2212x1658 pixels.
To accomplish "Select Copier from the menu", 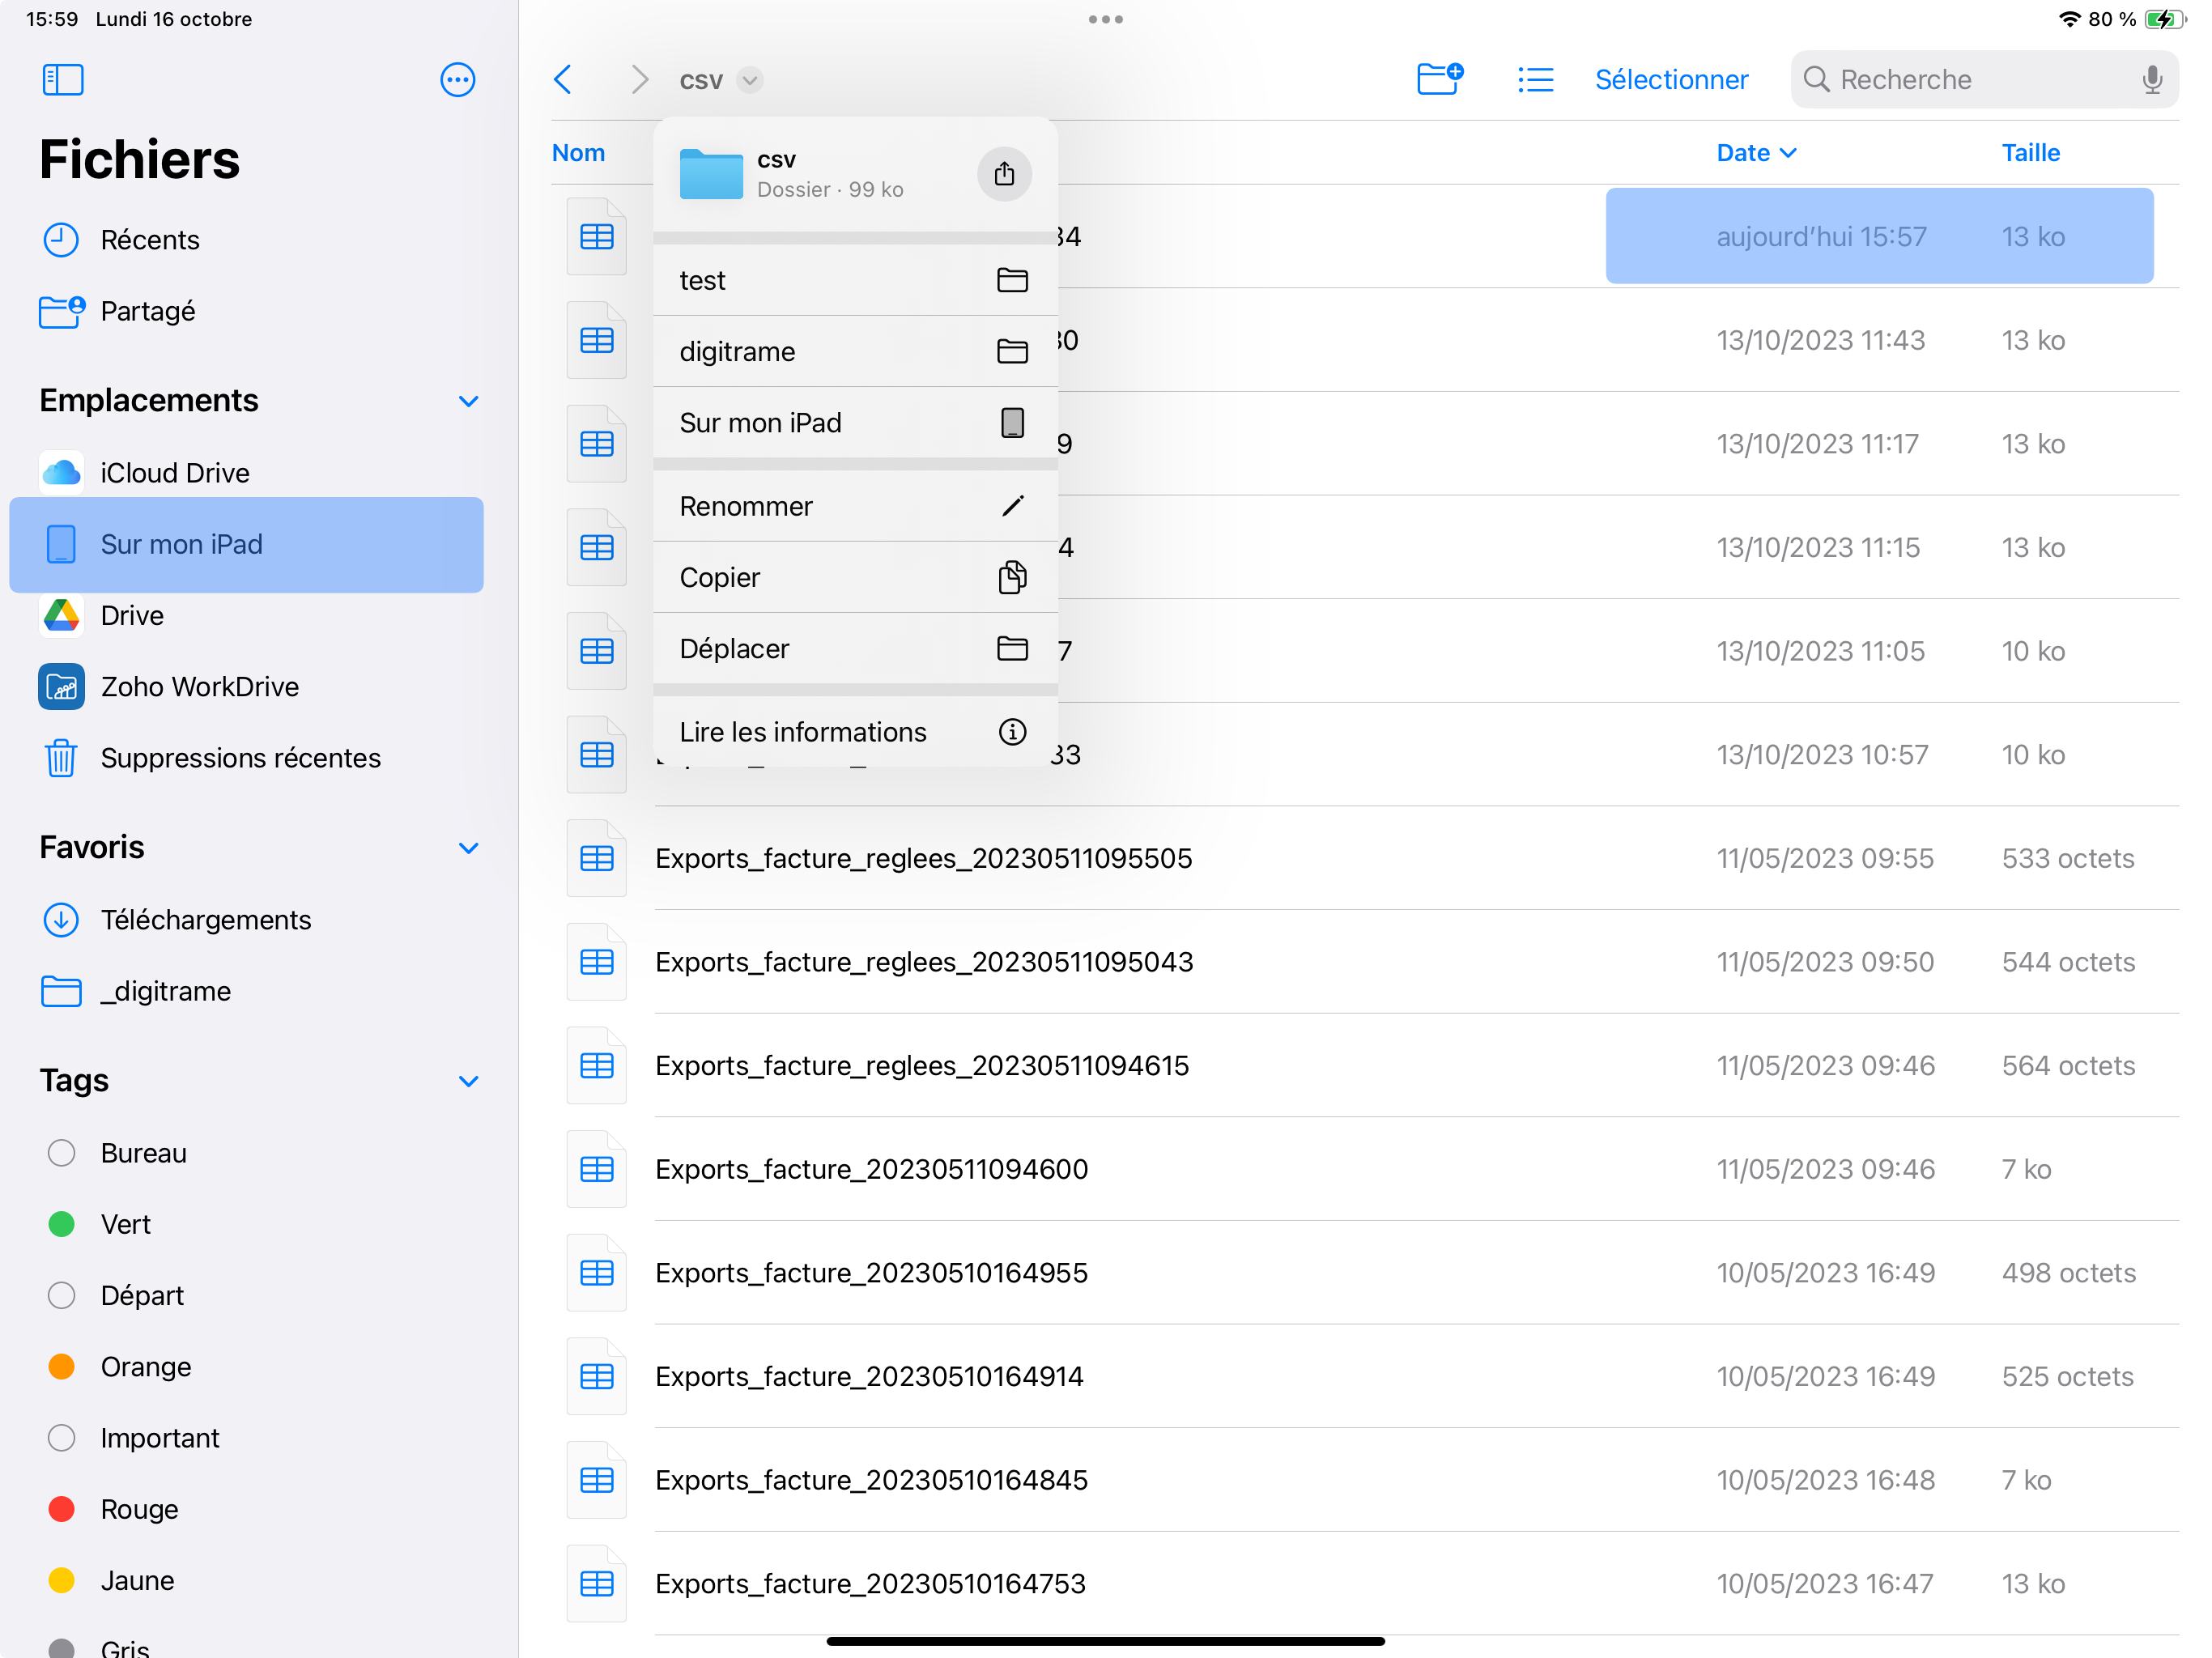I will click(855, 577).
